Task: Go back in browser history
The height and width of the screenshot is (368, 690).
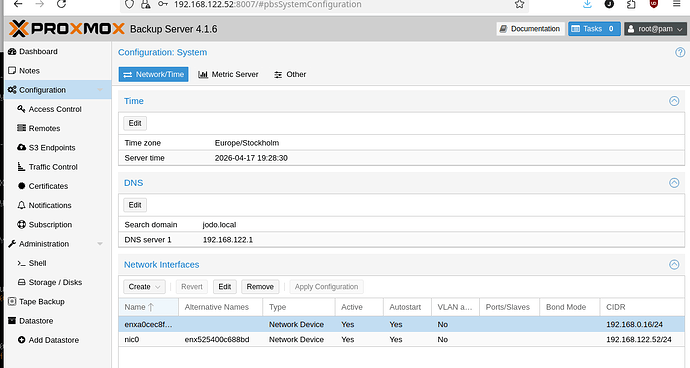Action: coord(18,4)
